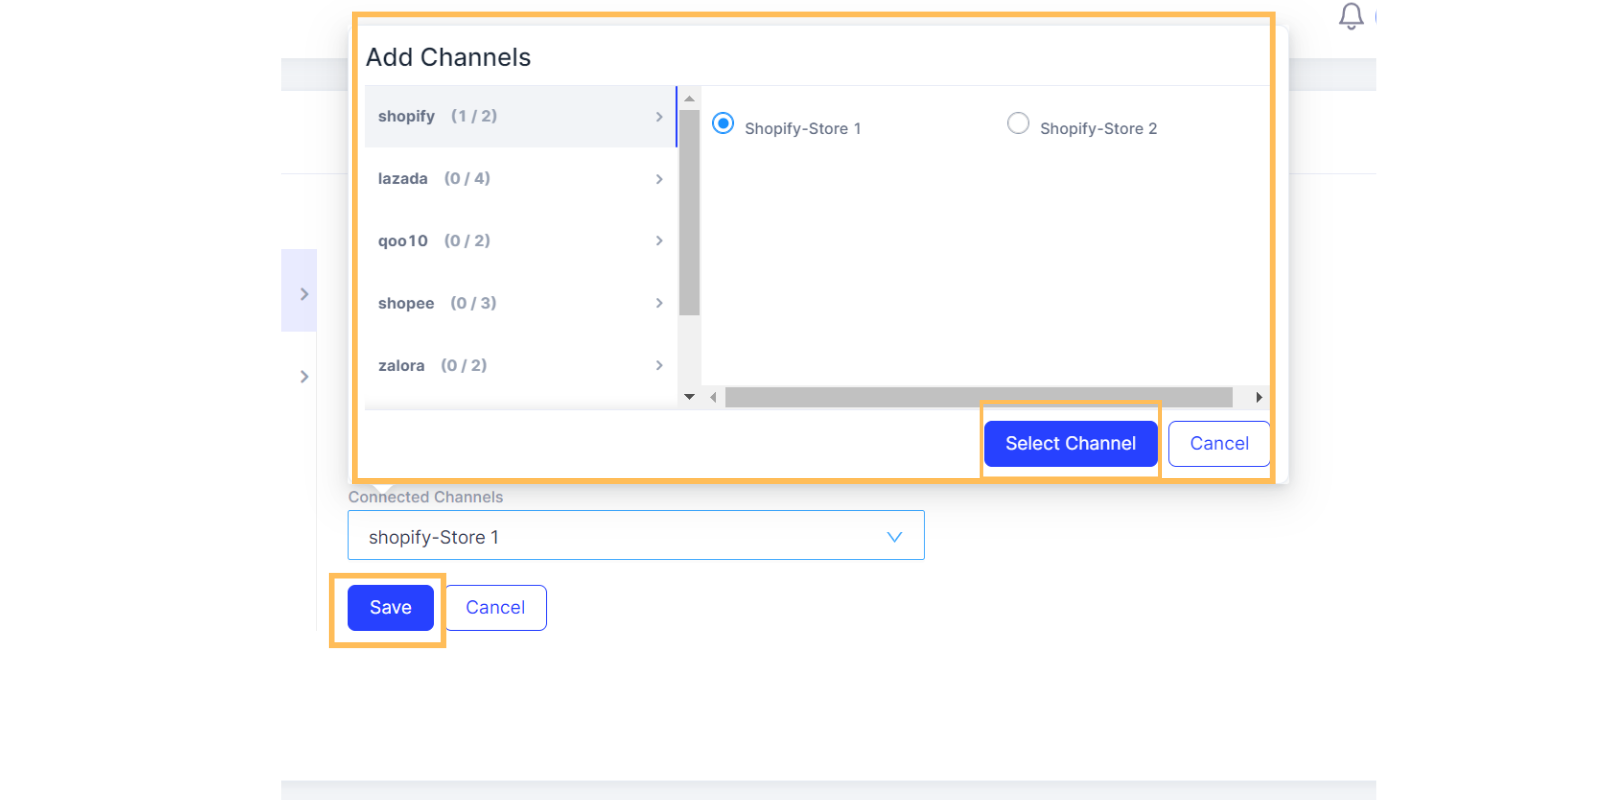
Task: Click the Shopify-Store 1 label text
Action: click(803, 128)
